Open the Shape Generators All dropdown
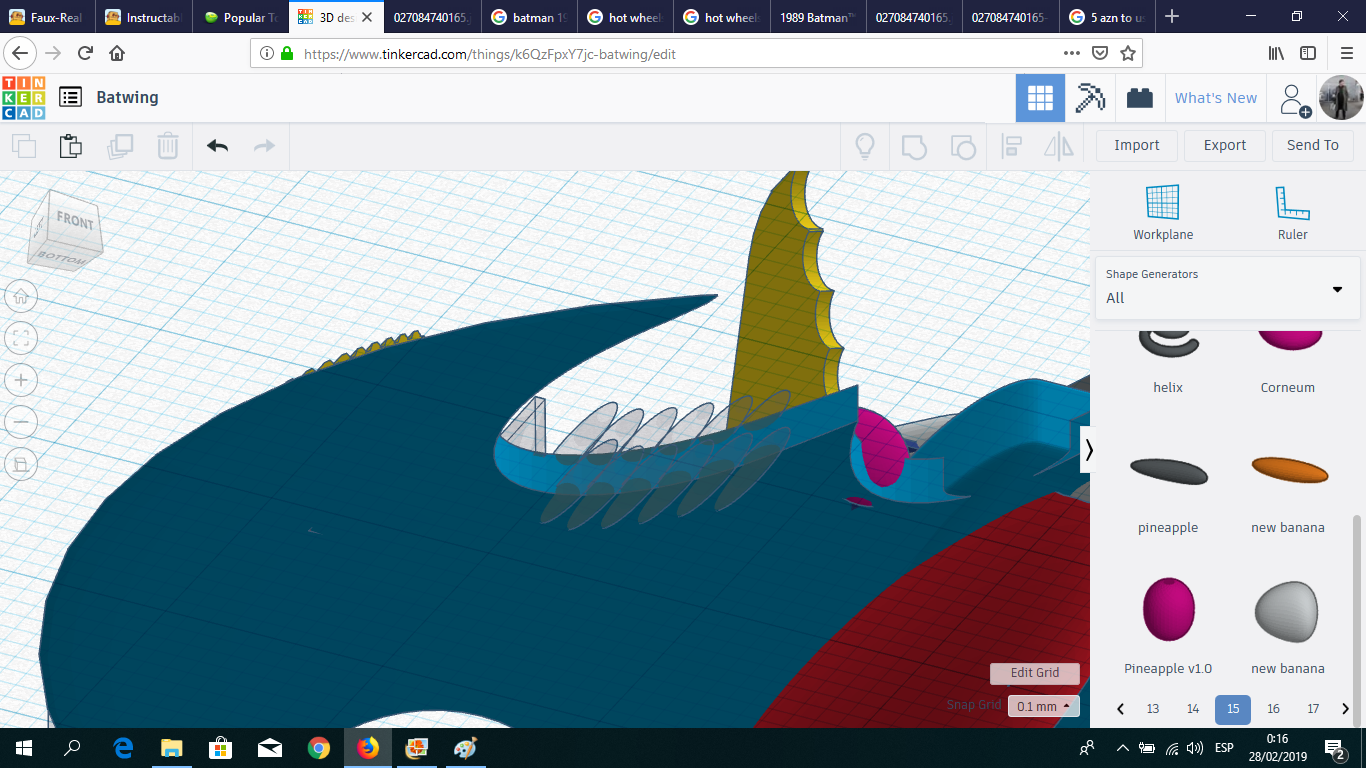Image resolution: width=1366 pixels, height=768 pixels. (x=1226, y=288)
